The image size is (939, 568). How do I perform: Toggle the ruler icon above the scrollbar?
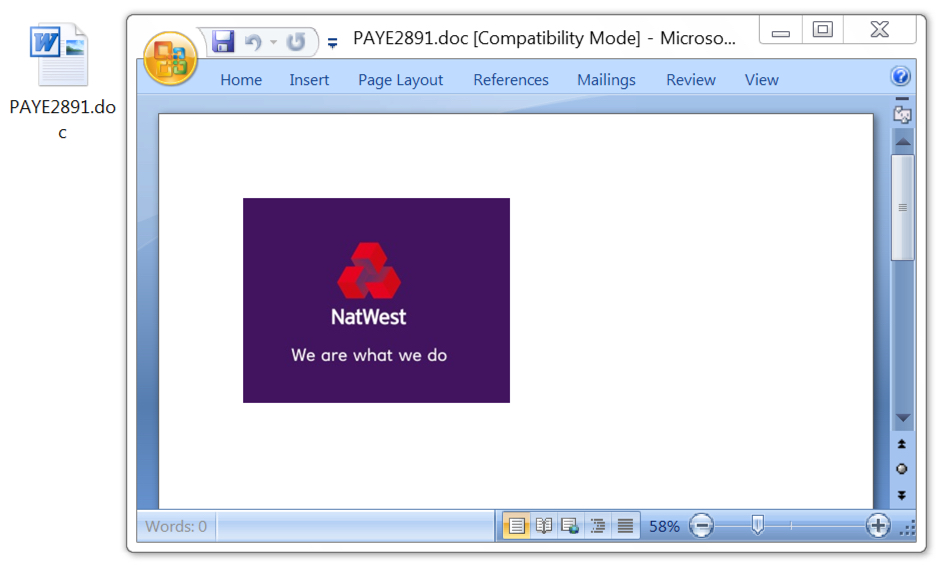click(x=902, y=113)
